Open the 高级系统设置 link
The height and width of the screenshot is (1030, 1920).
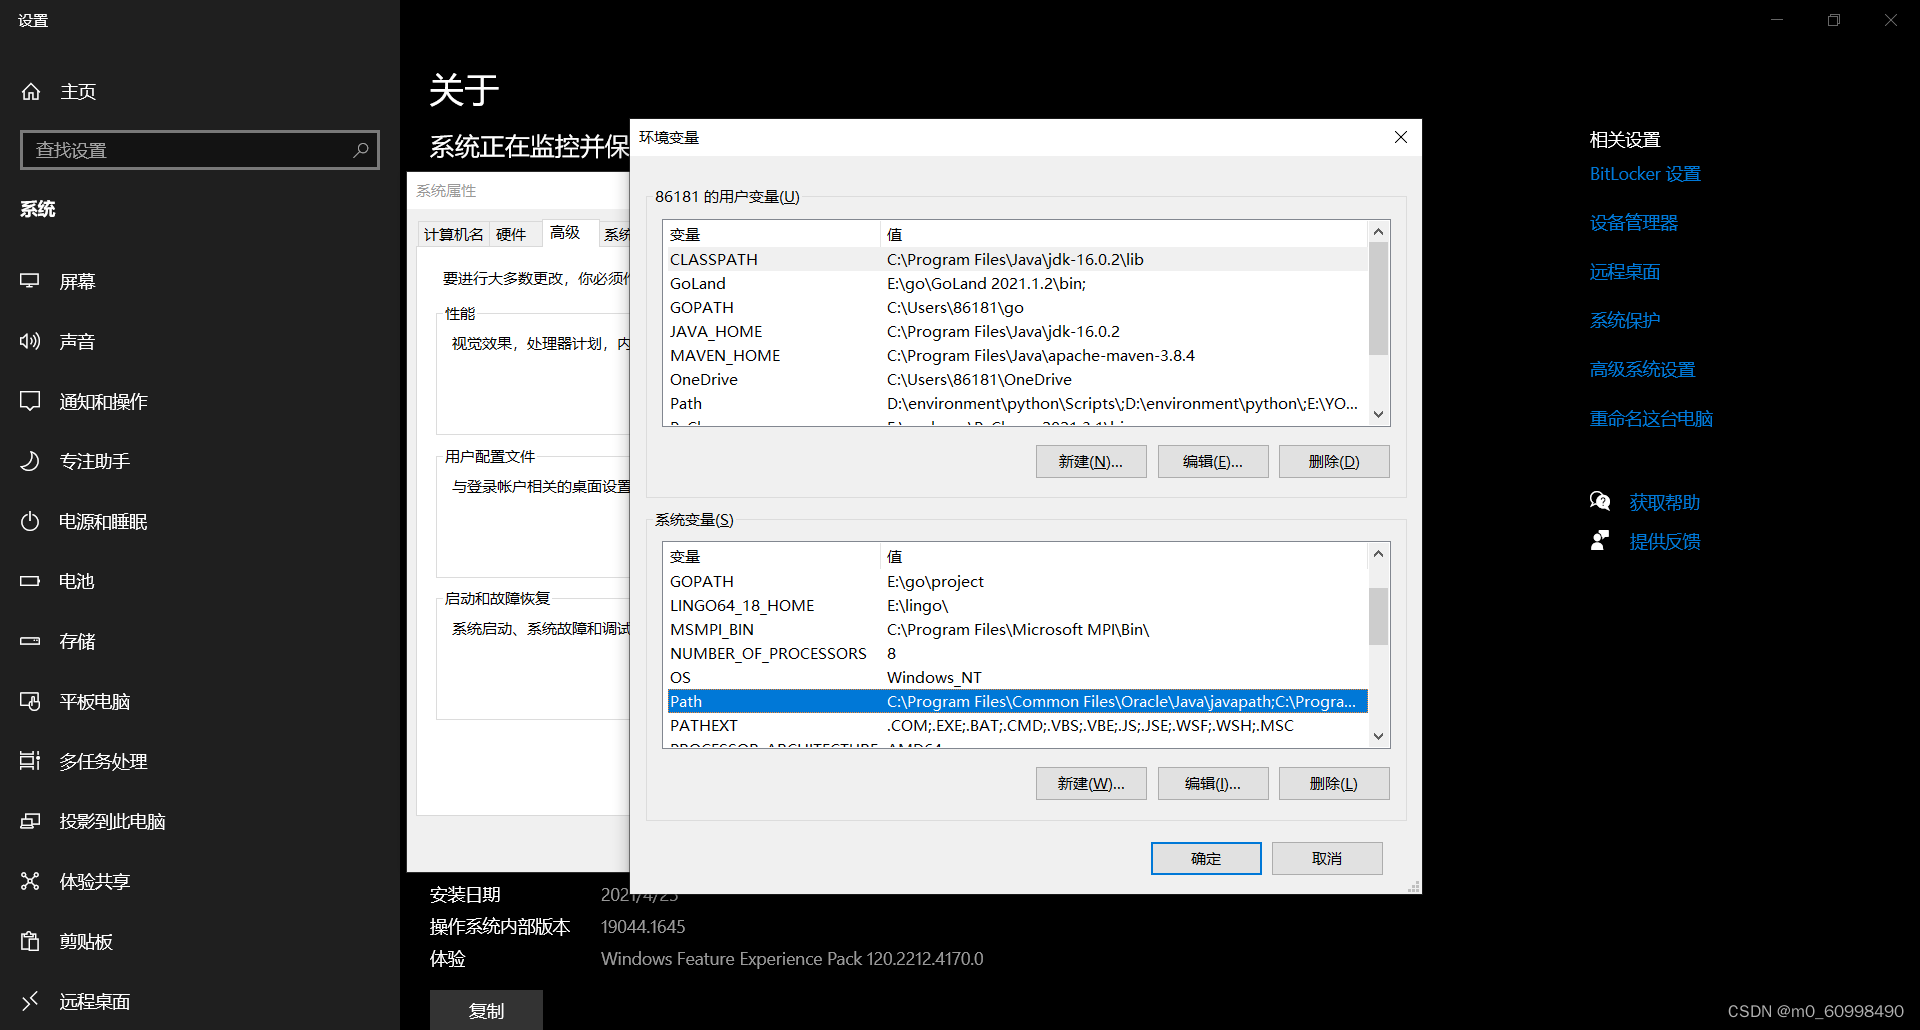(x=1643, y=370)
